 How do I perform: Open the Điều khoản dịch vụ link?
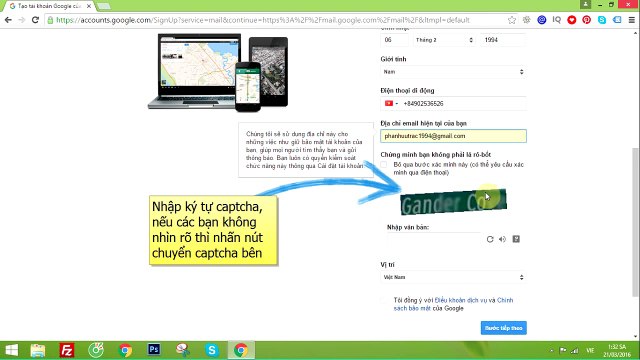(x=461, y=300)
